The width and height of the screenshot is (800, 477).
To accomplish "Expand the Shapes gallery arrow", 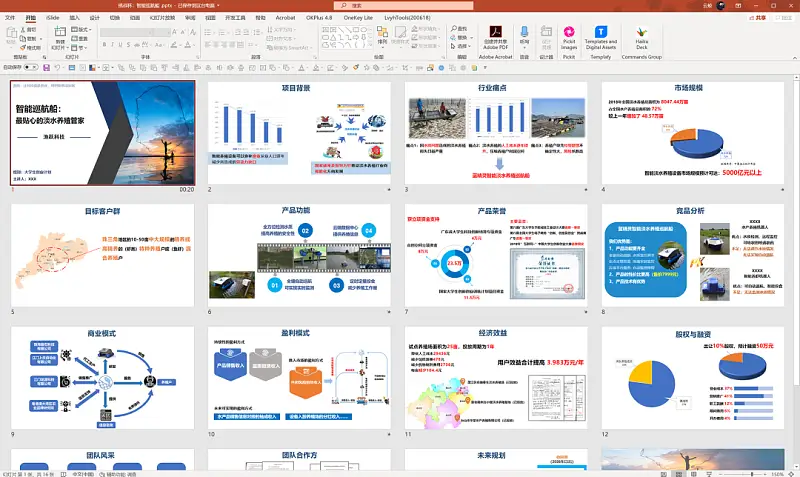I will pyautogui.click(x=370, y=45).
